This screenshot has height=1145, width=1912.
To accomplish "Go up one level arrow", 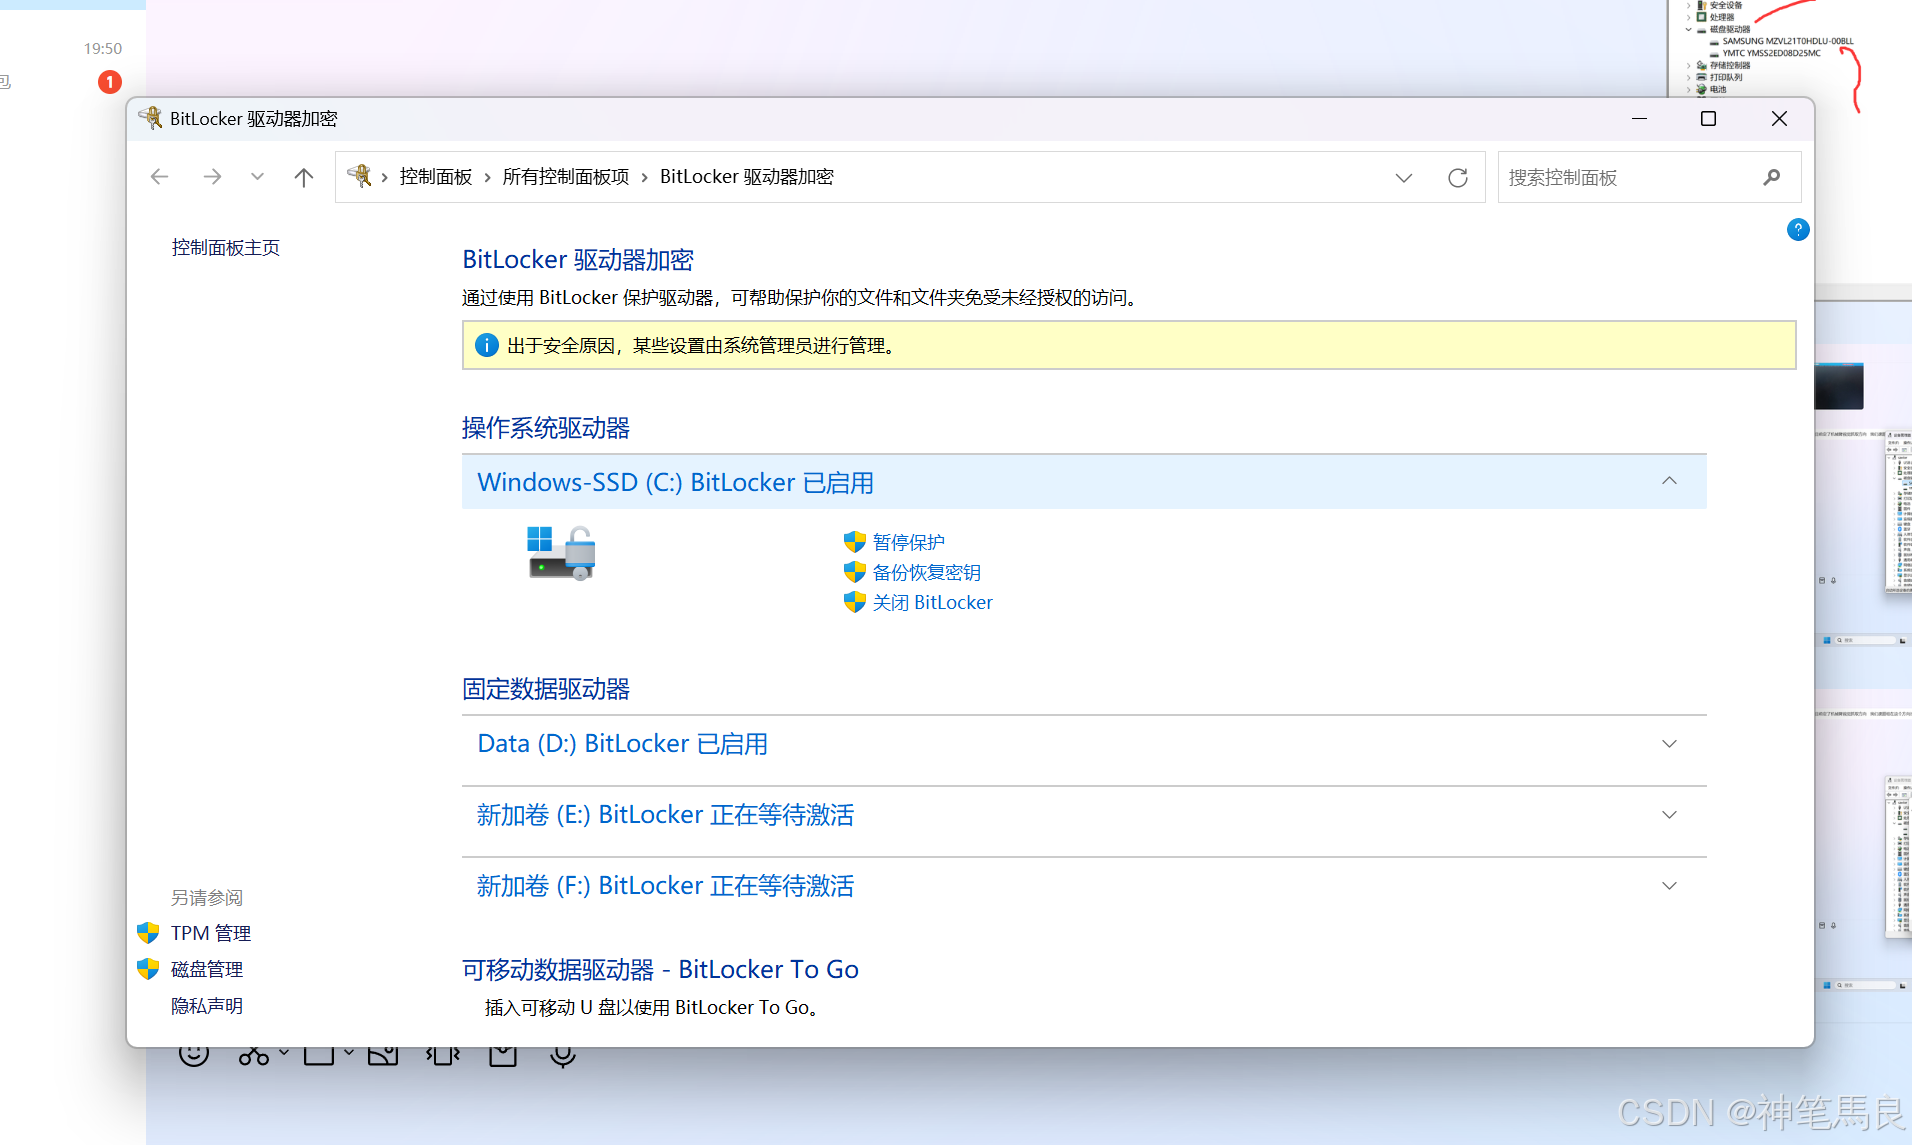I will coord(304,177).
